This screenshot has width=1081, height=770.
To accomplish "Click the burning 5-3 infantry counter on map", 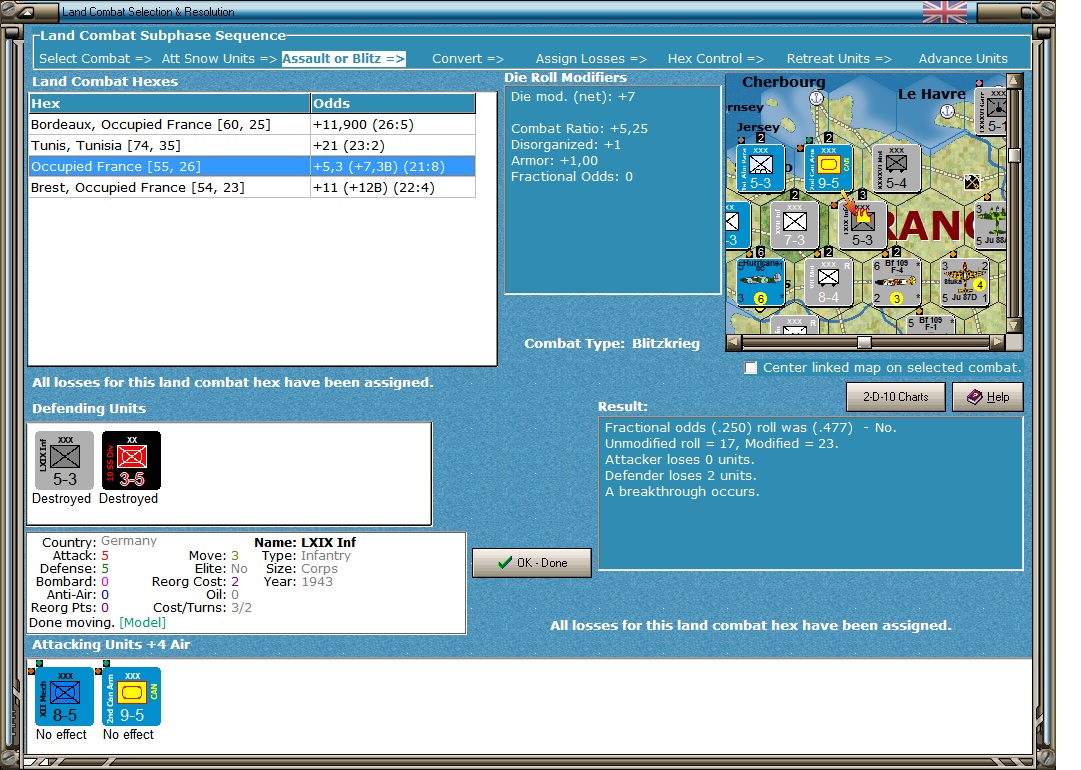I will [x=862, y=225].
